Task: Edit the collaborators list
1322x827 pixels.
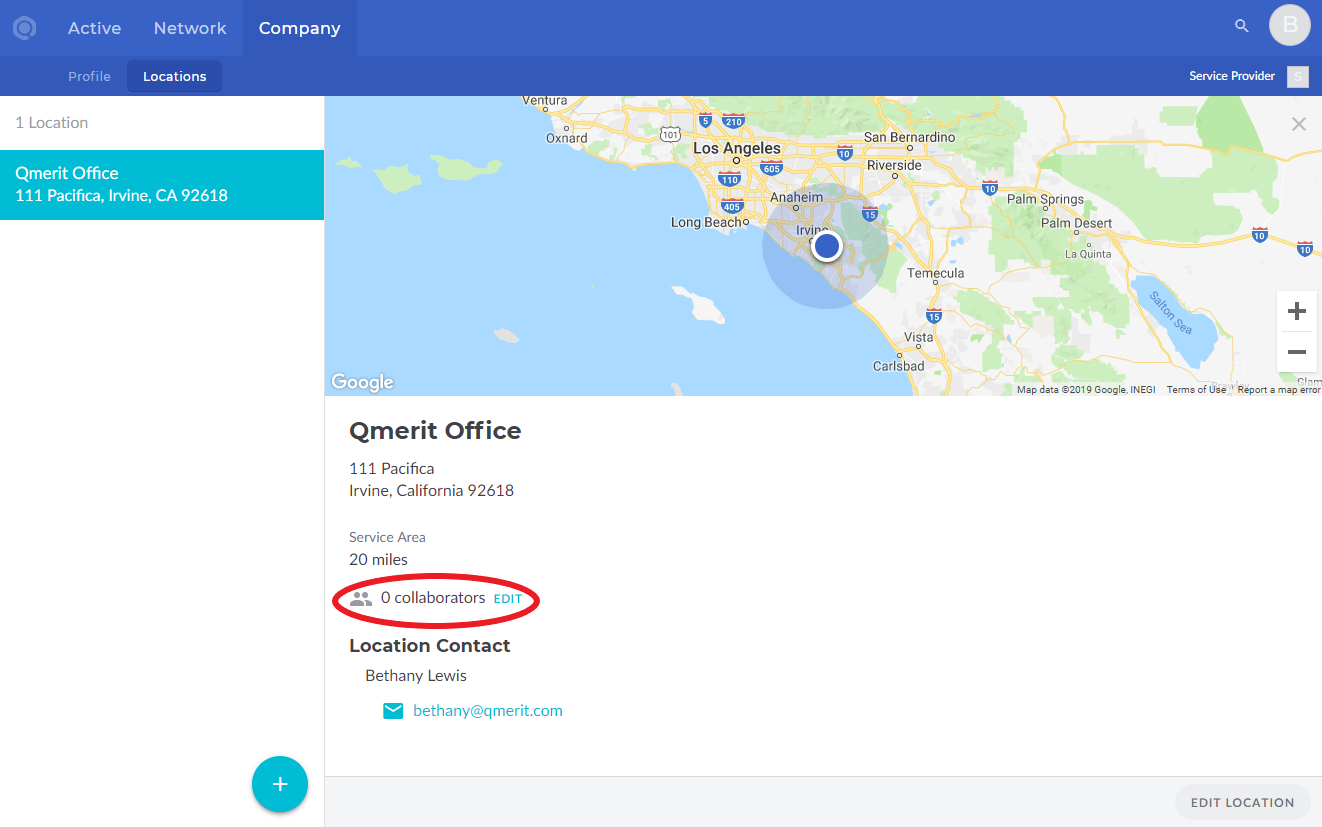Action: point(508,599)
